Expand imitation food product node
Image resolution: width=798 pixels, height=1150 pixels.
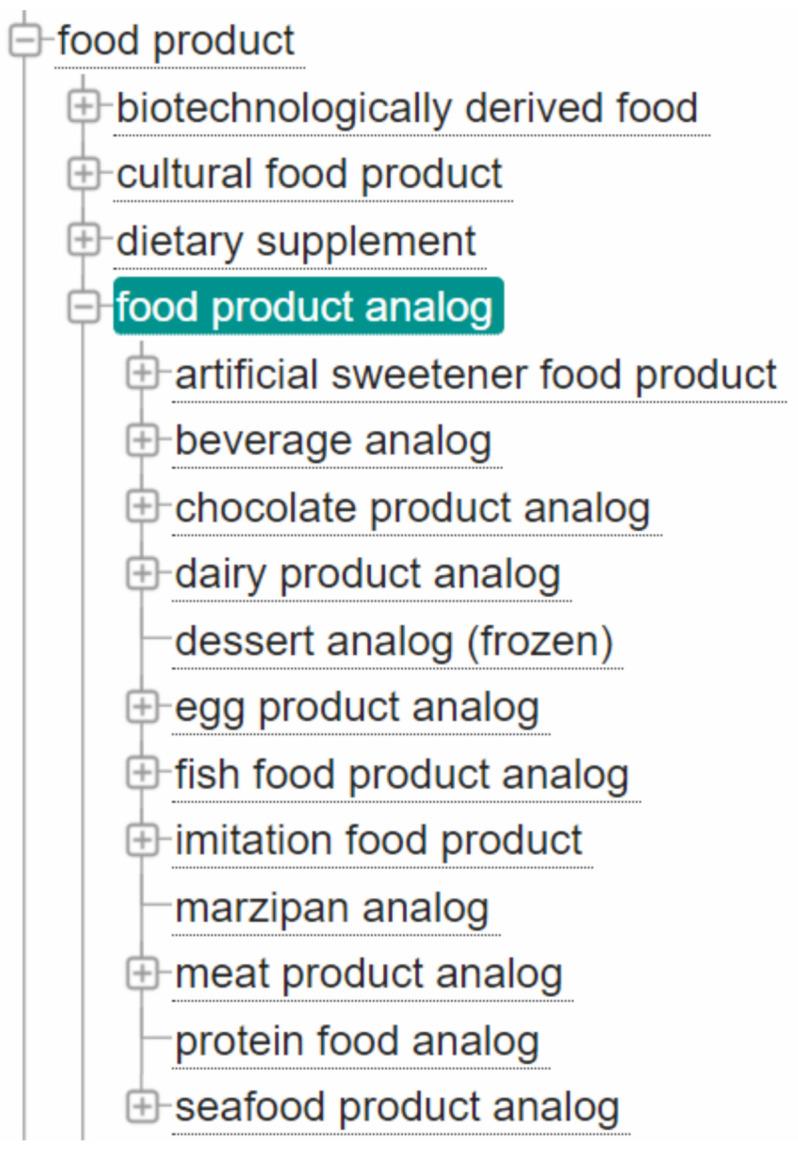[142, 840]
